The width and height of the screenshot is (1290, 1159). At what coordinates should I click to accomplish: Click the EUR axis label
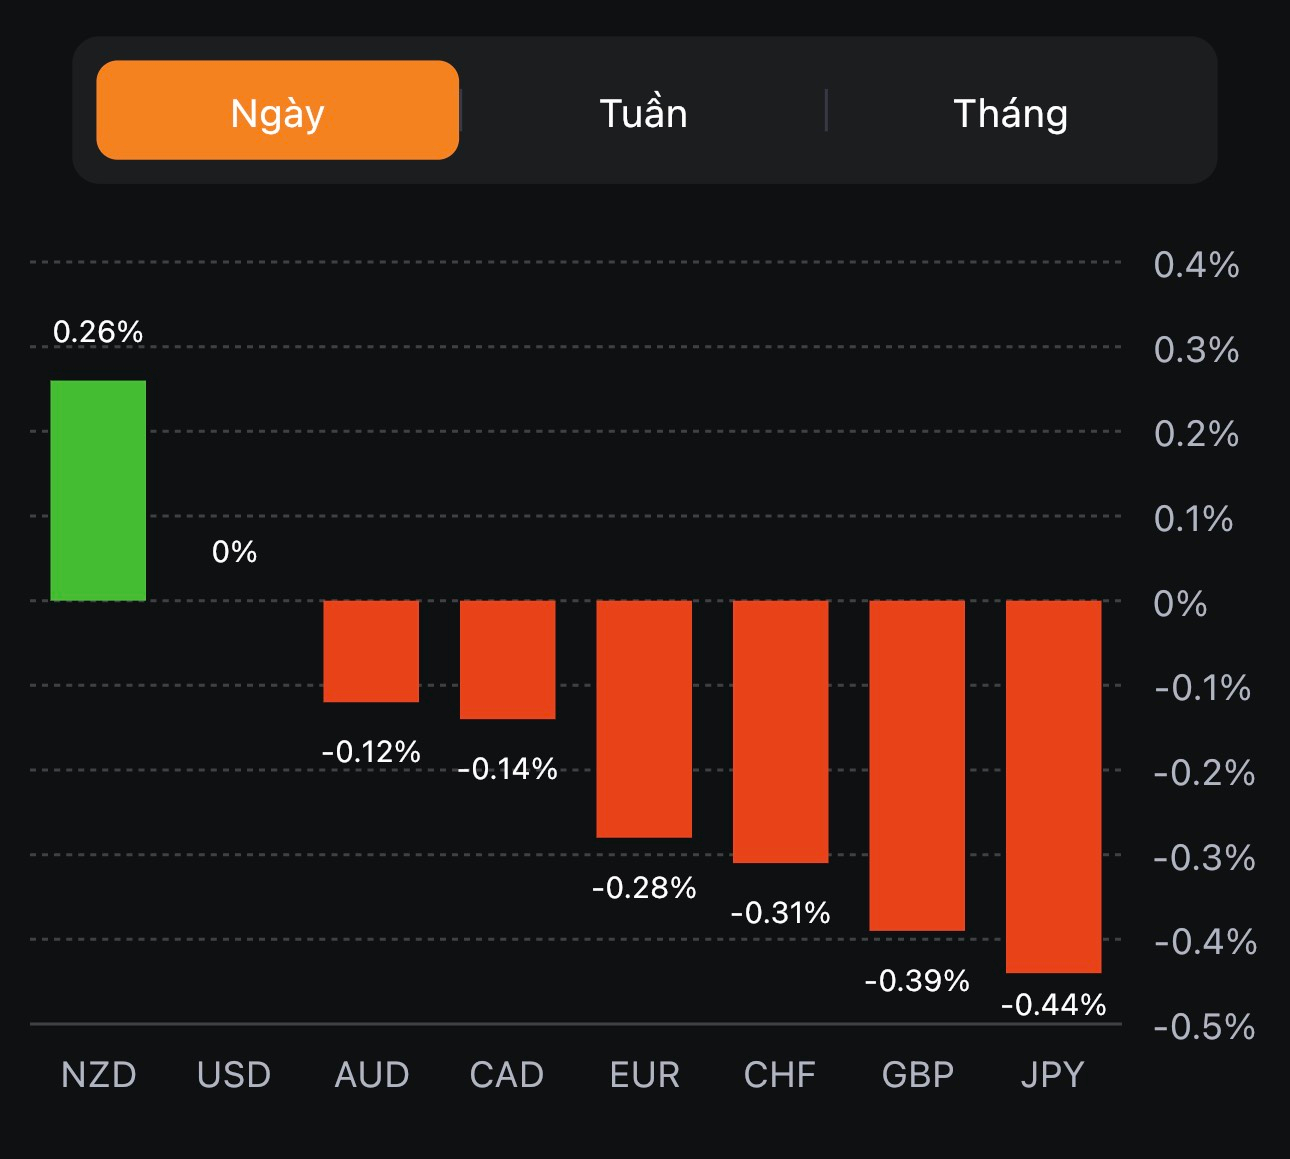(x=644, y=1075)
